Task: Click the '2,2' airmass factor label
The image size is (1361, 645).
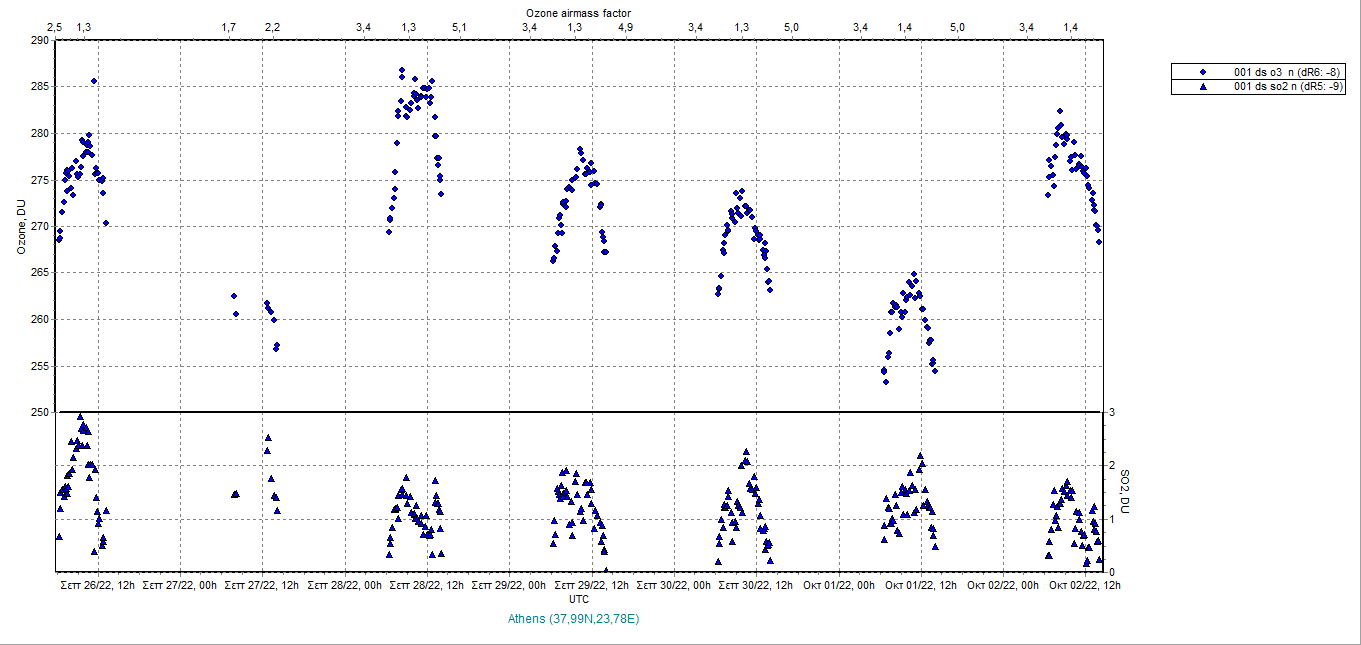Action: coord(272,27)
